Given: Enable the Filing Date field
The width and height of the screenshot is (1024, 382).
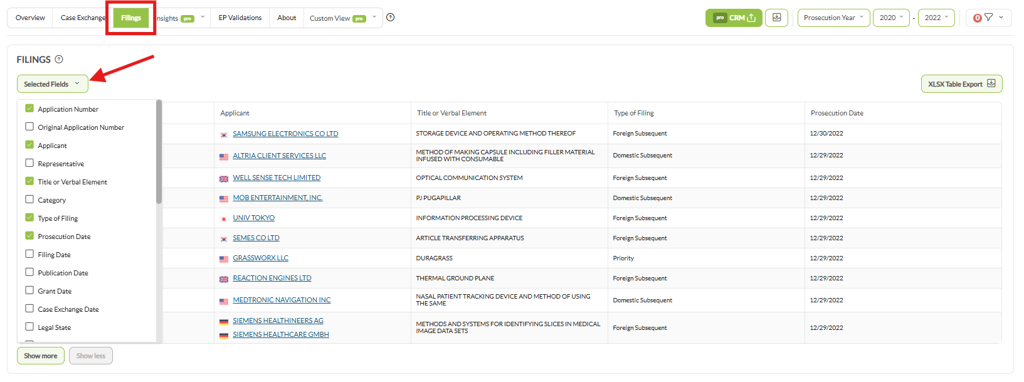Looking at the screenshot, I should coord(29,255).
